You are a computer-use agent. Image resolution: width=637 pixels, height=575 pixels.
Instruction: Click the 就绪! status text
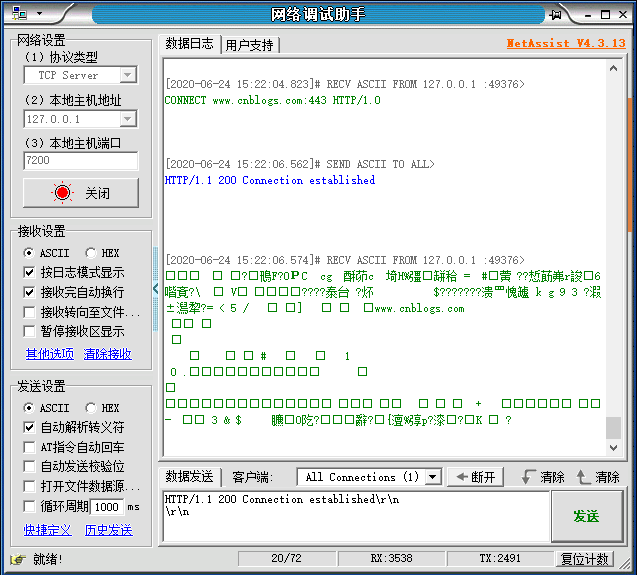pyautogui.click(x=48, y=560)
